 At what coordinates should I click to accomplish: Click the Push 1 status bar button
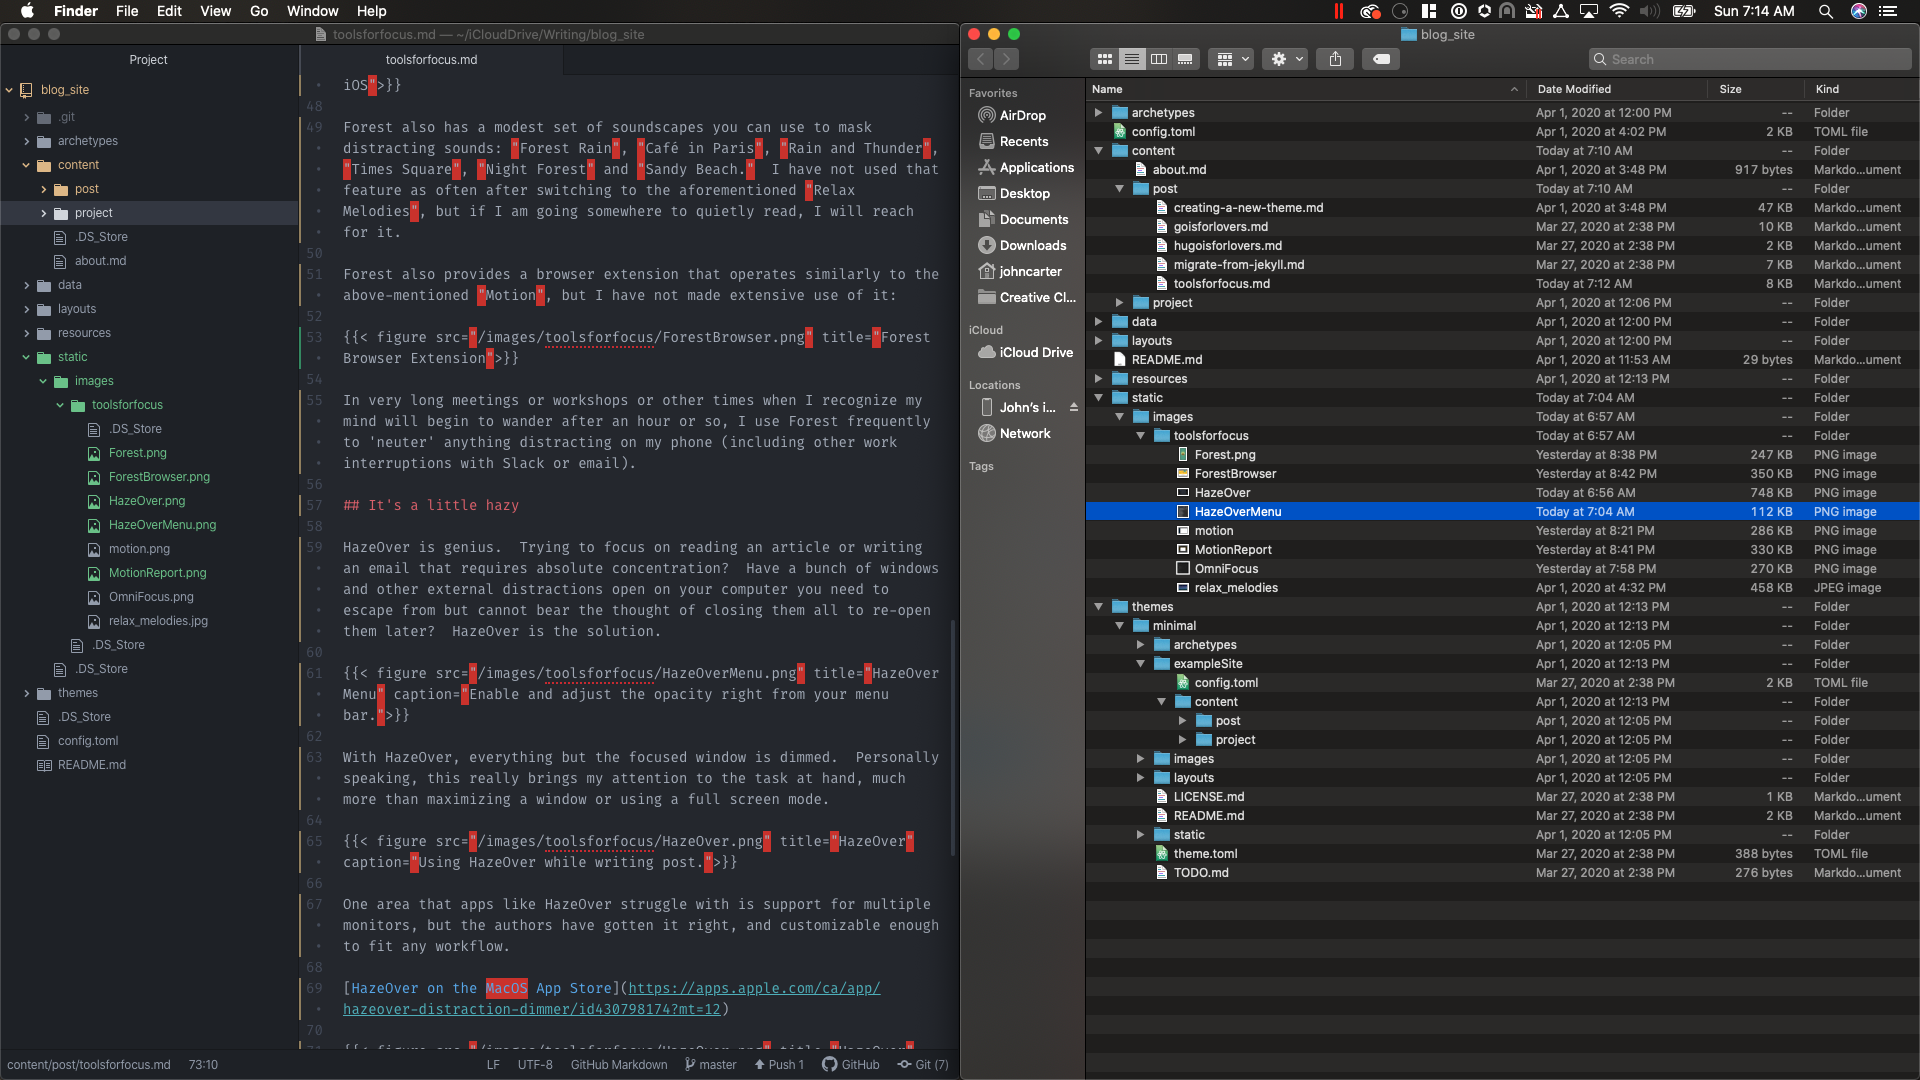[x=780, y=1064]
